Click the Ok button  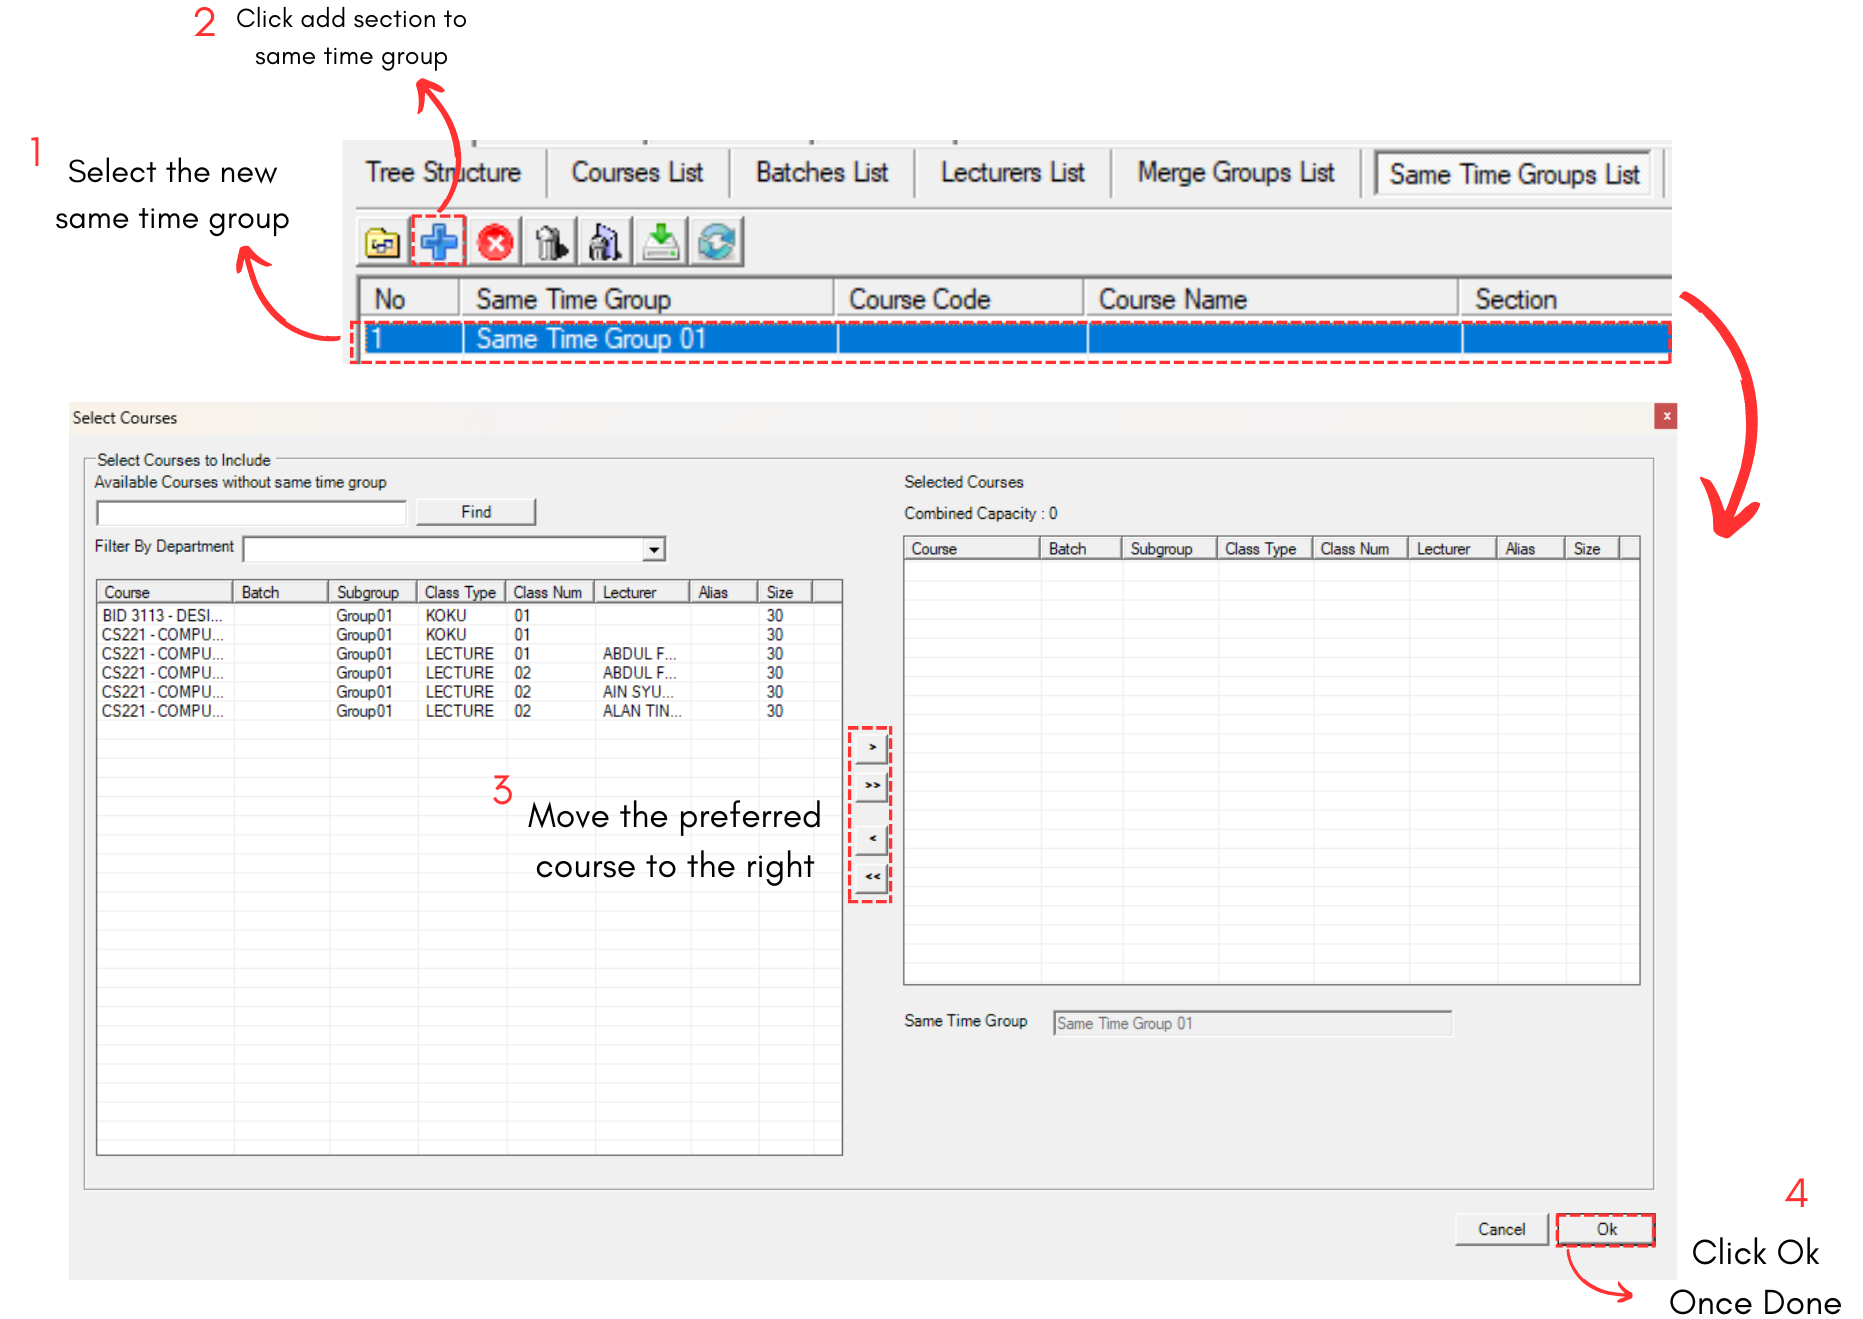[x=1606, y=1229]
